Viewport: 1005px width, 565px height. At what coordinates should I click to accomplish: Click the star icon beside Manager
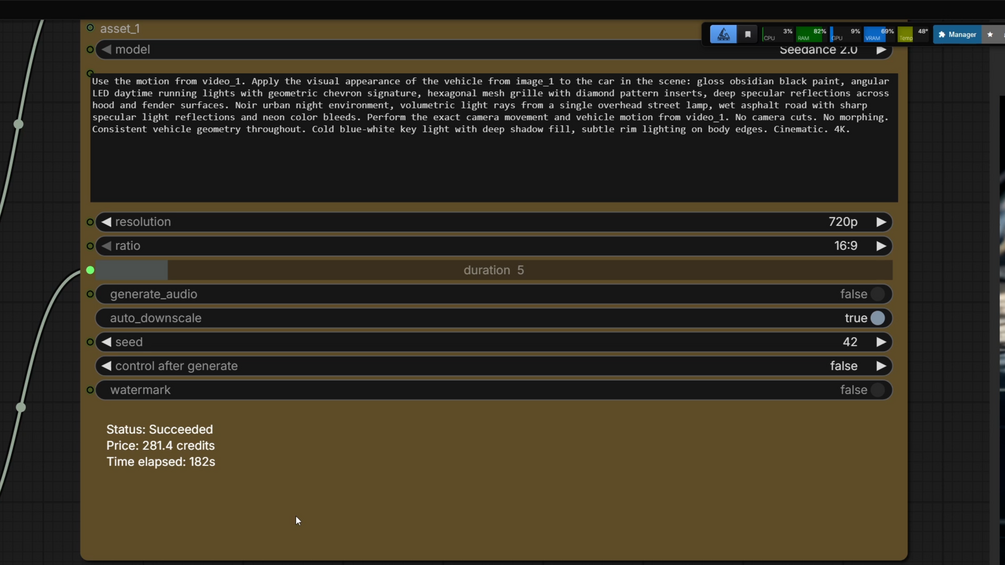tap(990, 35)
